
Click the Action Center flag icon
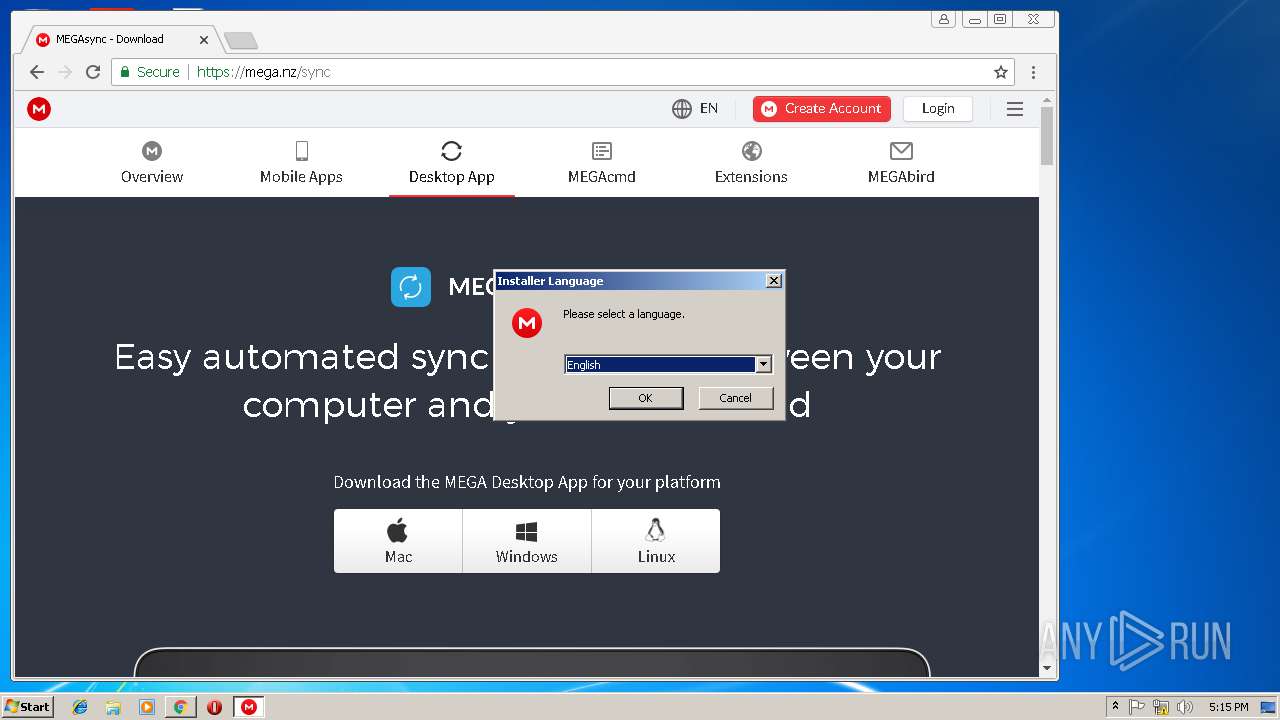(x=1137, y=707)
